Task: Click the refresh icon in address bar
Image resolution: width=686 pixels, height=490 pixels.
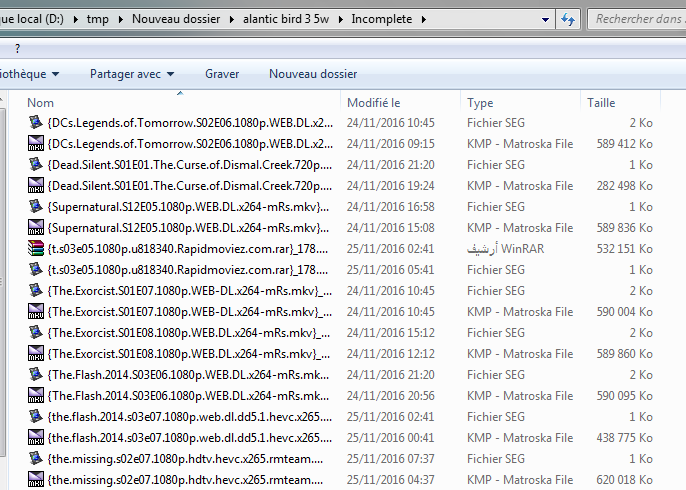Action: [567, 19]
